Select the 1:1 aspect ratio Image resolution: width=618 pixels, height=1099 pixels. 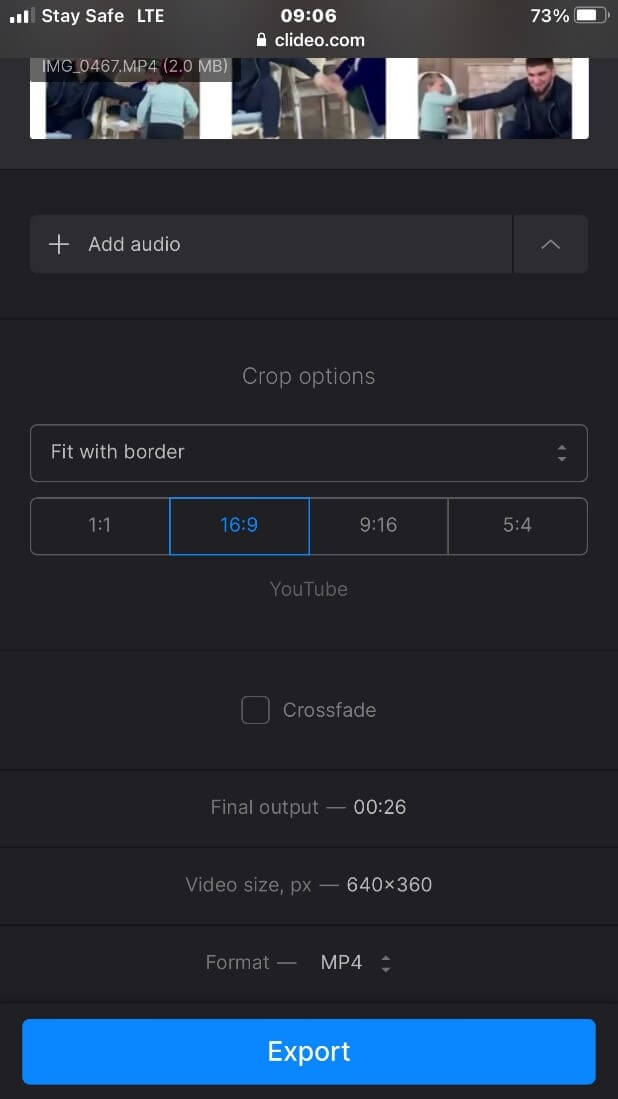click(100, 525)
